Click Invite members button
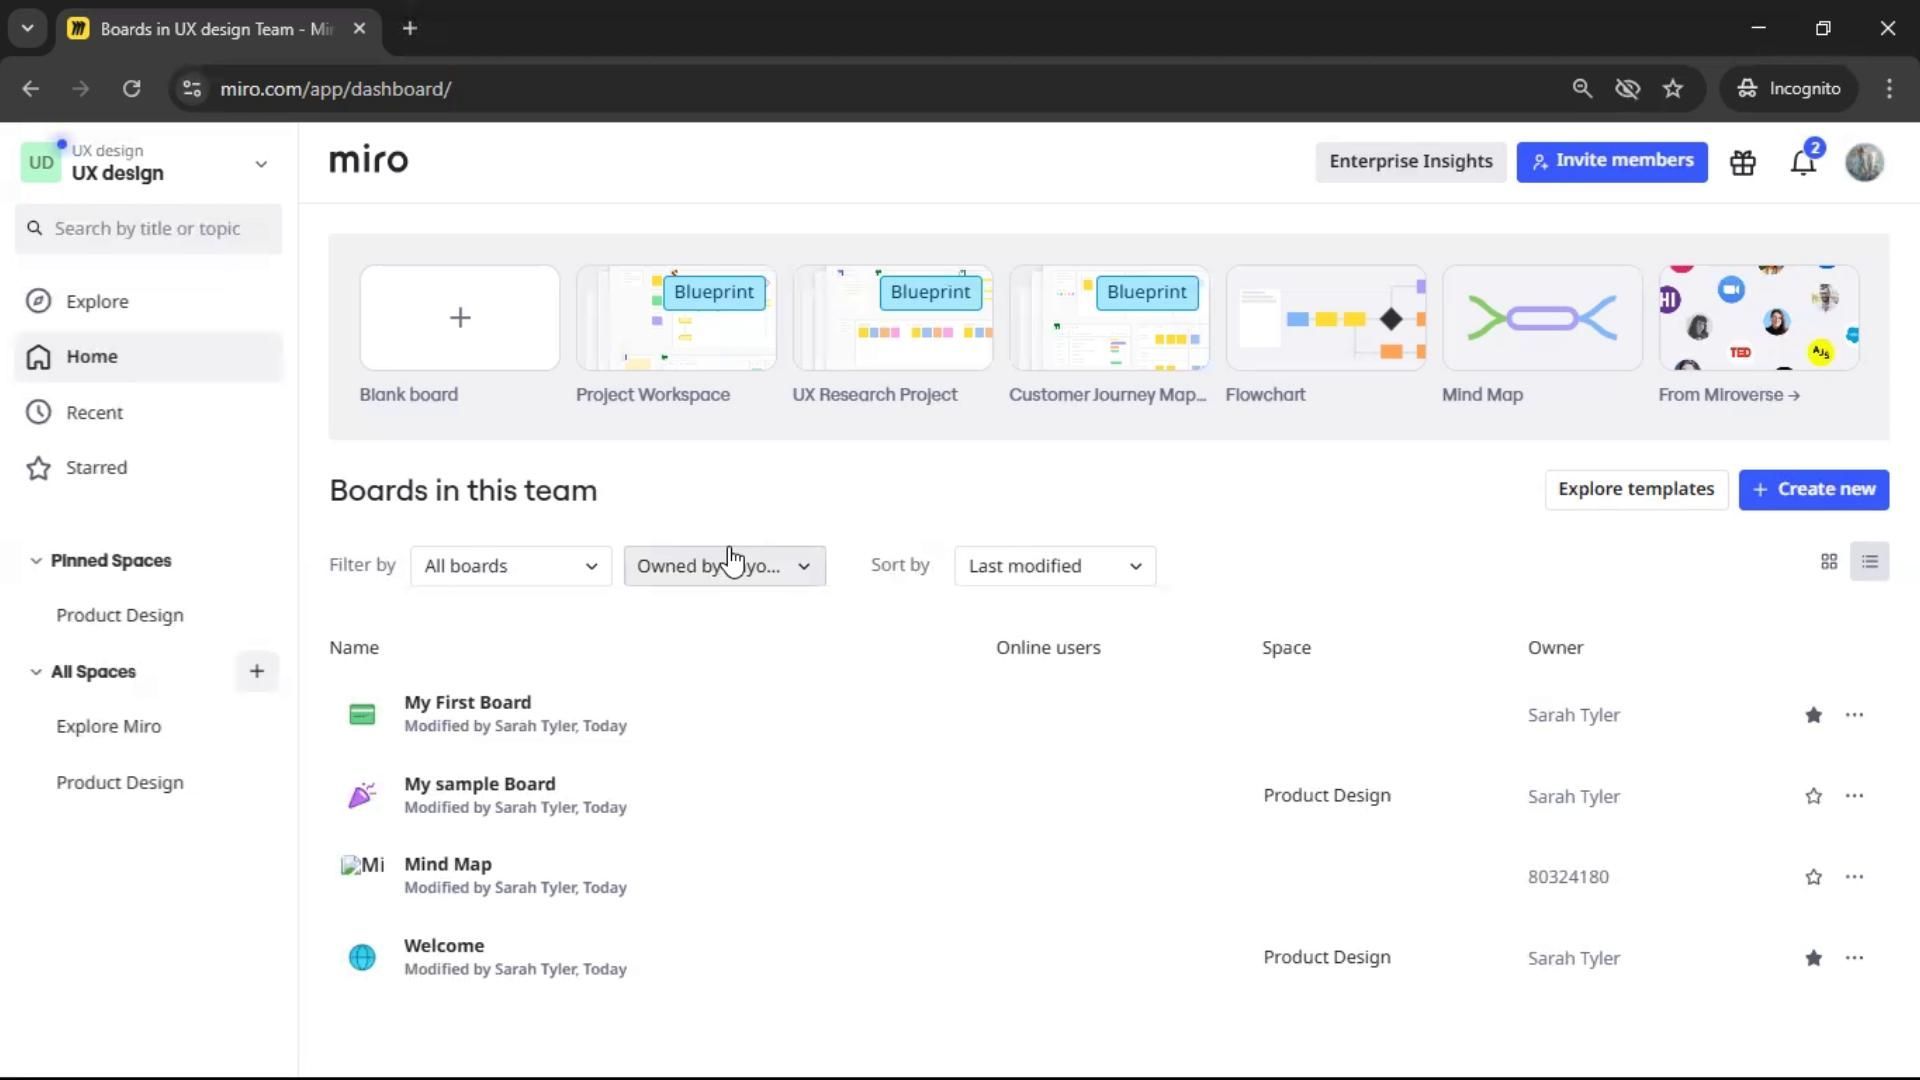Image resolution: width=1920 pixels, height=1080 pixels. (1612, 162)
